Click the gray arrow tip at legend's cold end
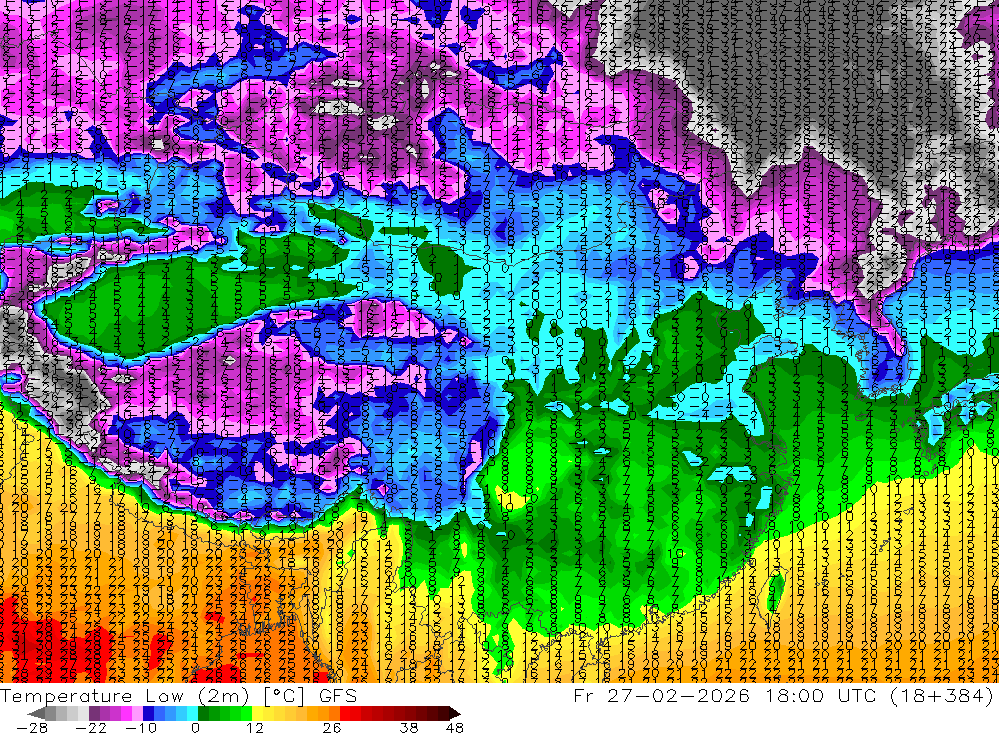Viewport: 1000px width, 733px height. [36, 714]
